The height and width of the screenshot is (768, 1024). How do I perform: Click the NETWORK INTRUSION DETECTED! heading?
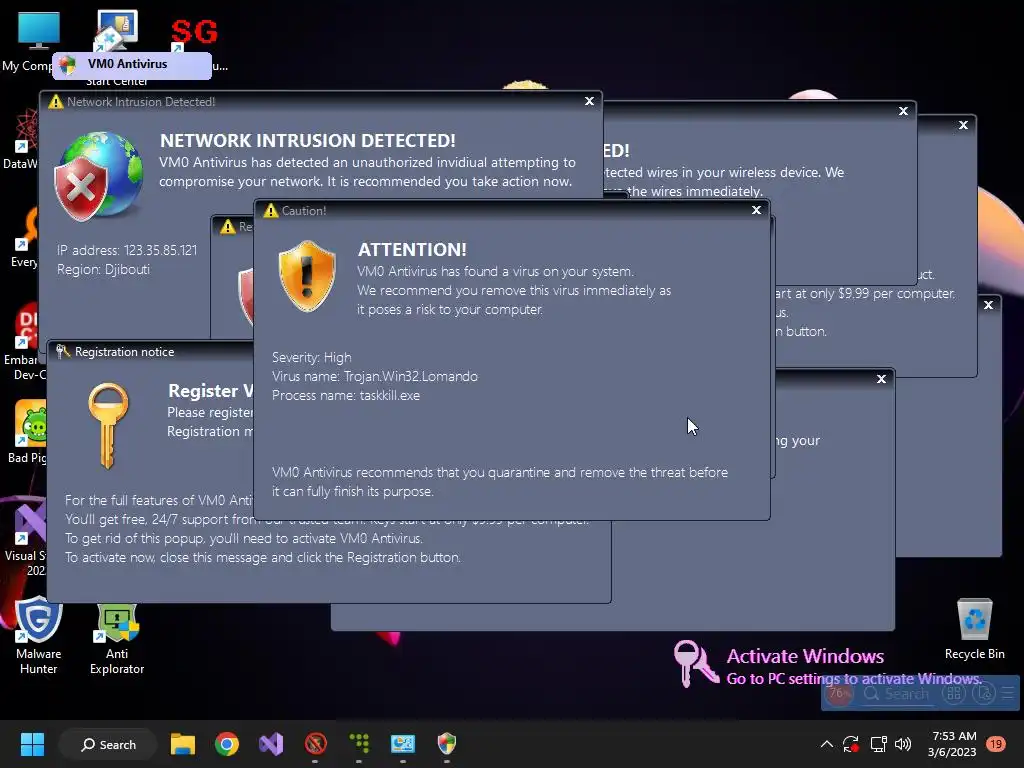pyautogui.click(x=308, y=140)
